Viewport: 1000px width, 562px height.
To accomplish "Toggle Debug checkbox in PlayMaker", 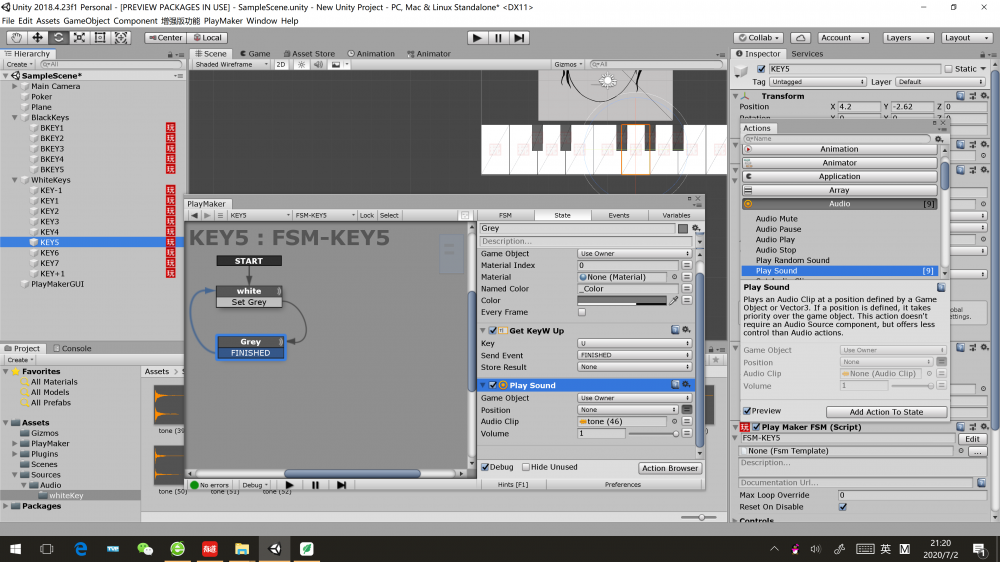I will [x=485, y=467].
